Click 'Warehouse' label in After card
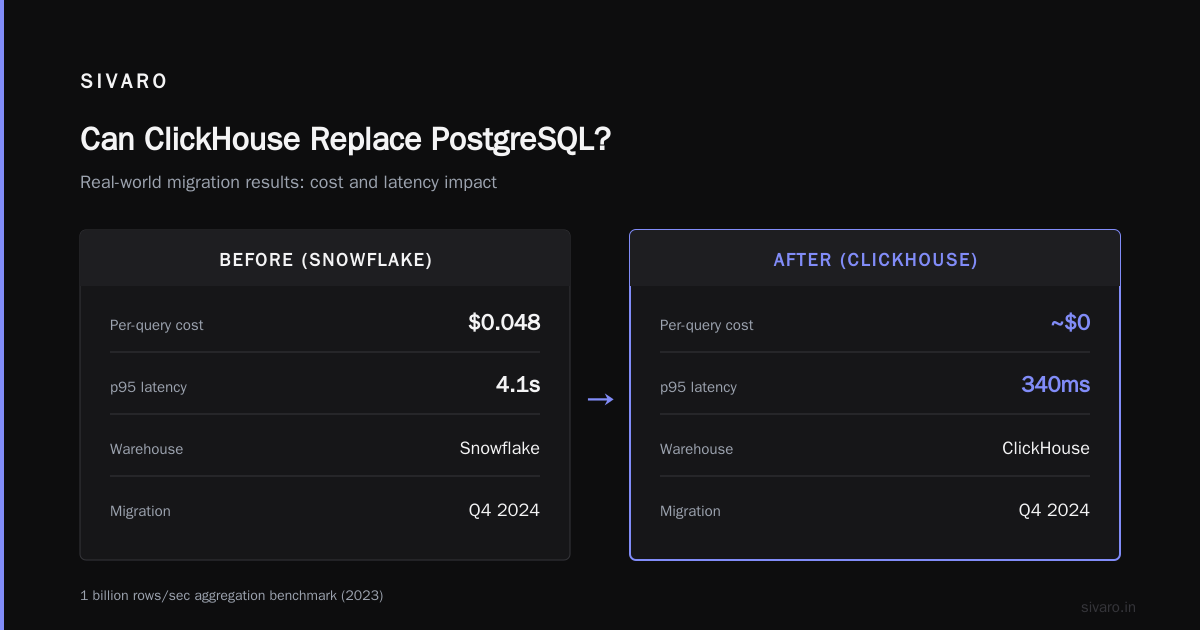Image resolution: width=1200 pixels, height=630 pixels. [697, 449]
